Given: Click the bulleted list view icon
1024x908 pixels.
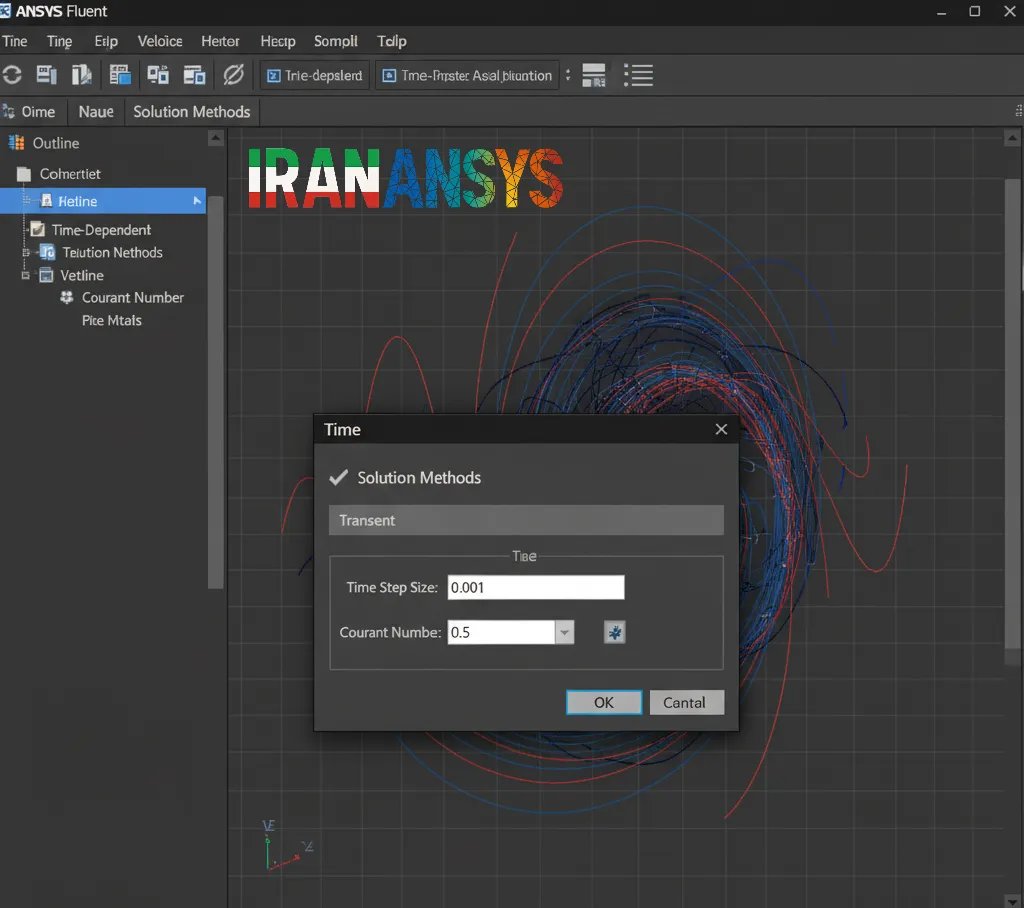Looking at the screenshot, I should coord(638,75).
